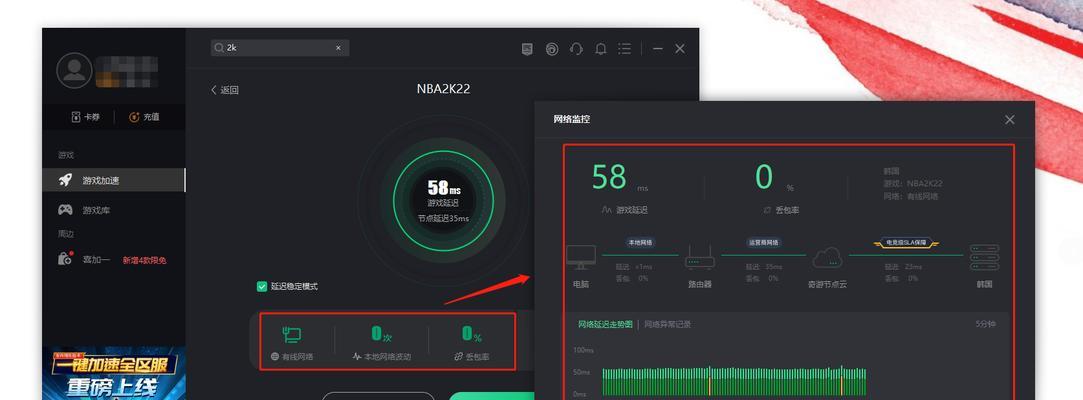Open the 一键加速全区服 banner

pos(114,373)
